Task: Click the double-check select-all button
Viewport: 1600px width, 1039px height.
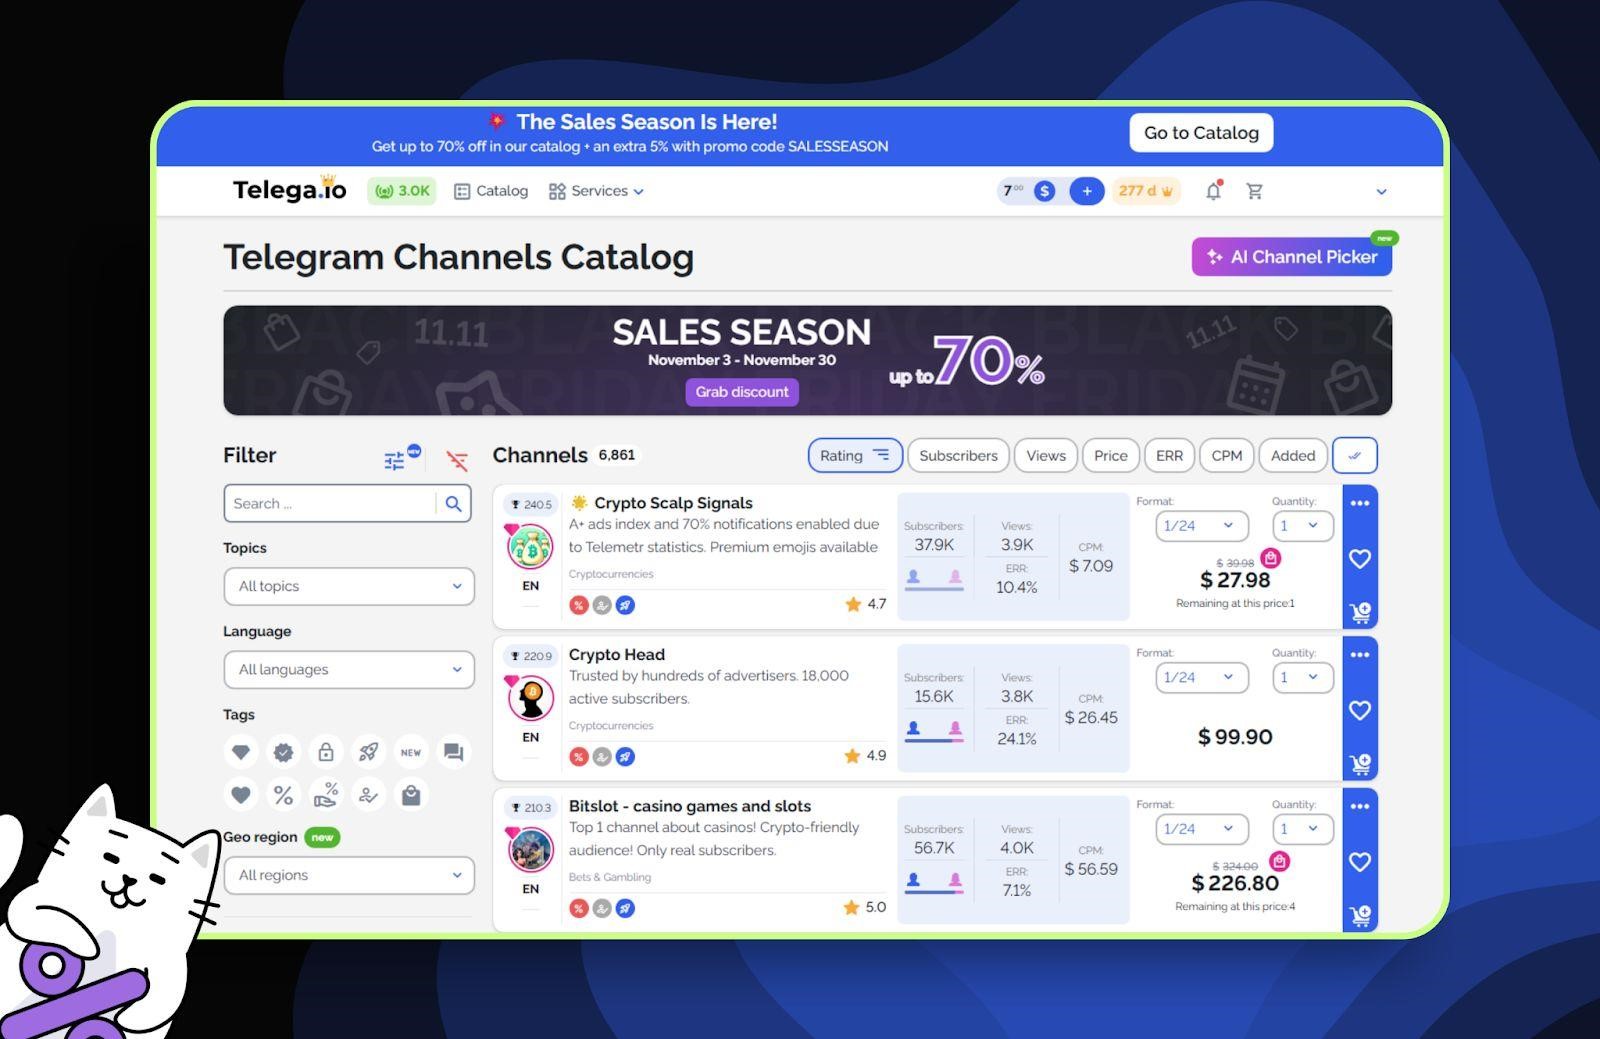Action: point(1355,455)
